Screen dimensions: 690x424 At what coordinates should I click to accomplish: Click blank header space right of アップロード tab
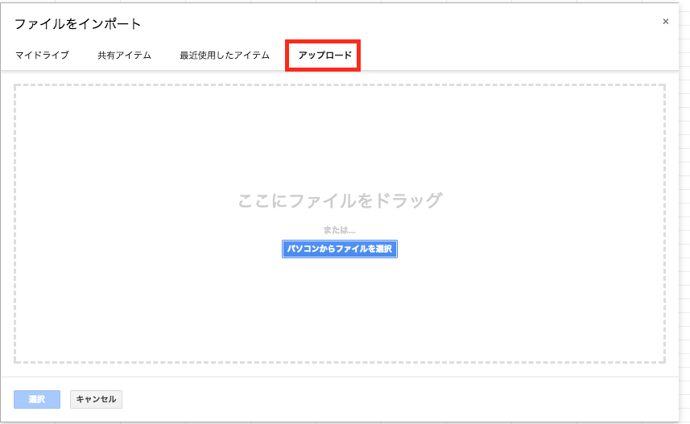[500, 55]
